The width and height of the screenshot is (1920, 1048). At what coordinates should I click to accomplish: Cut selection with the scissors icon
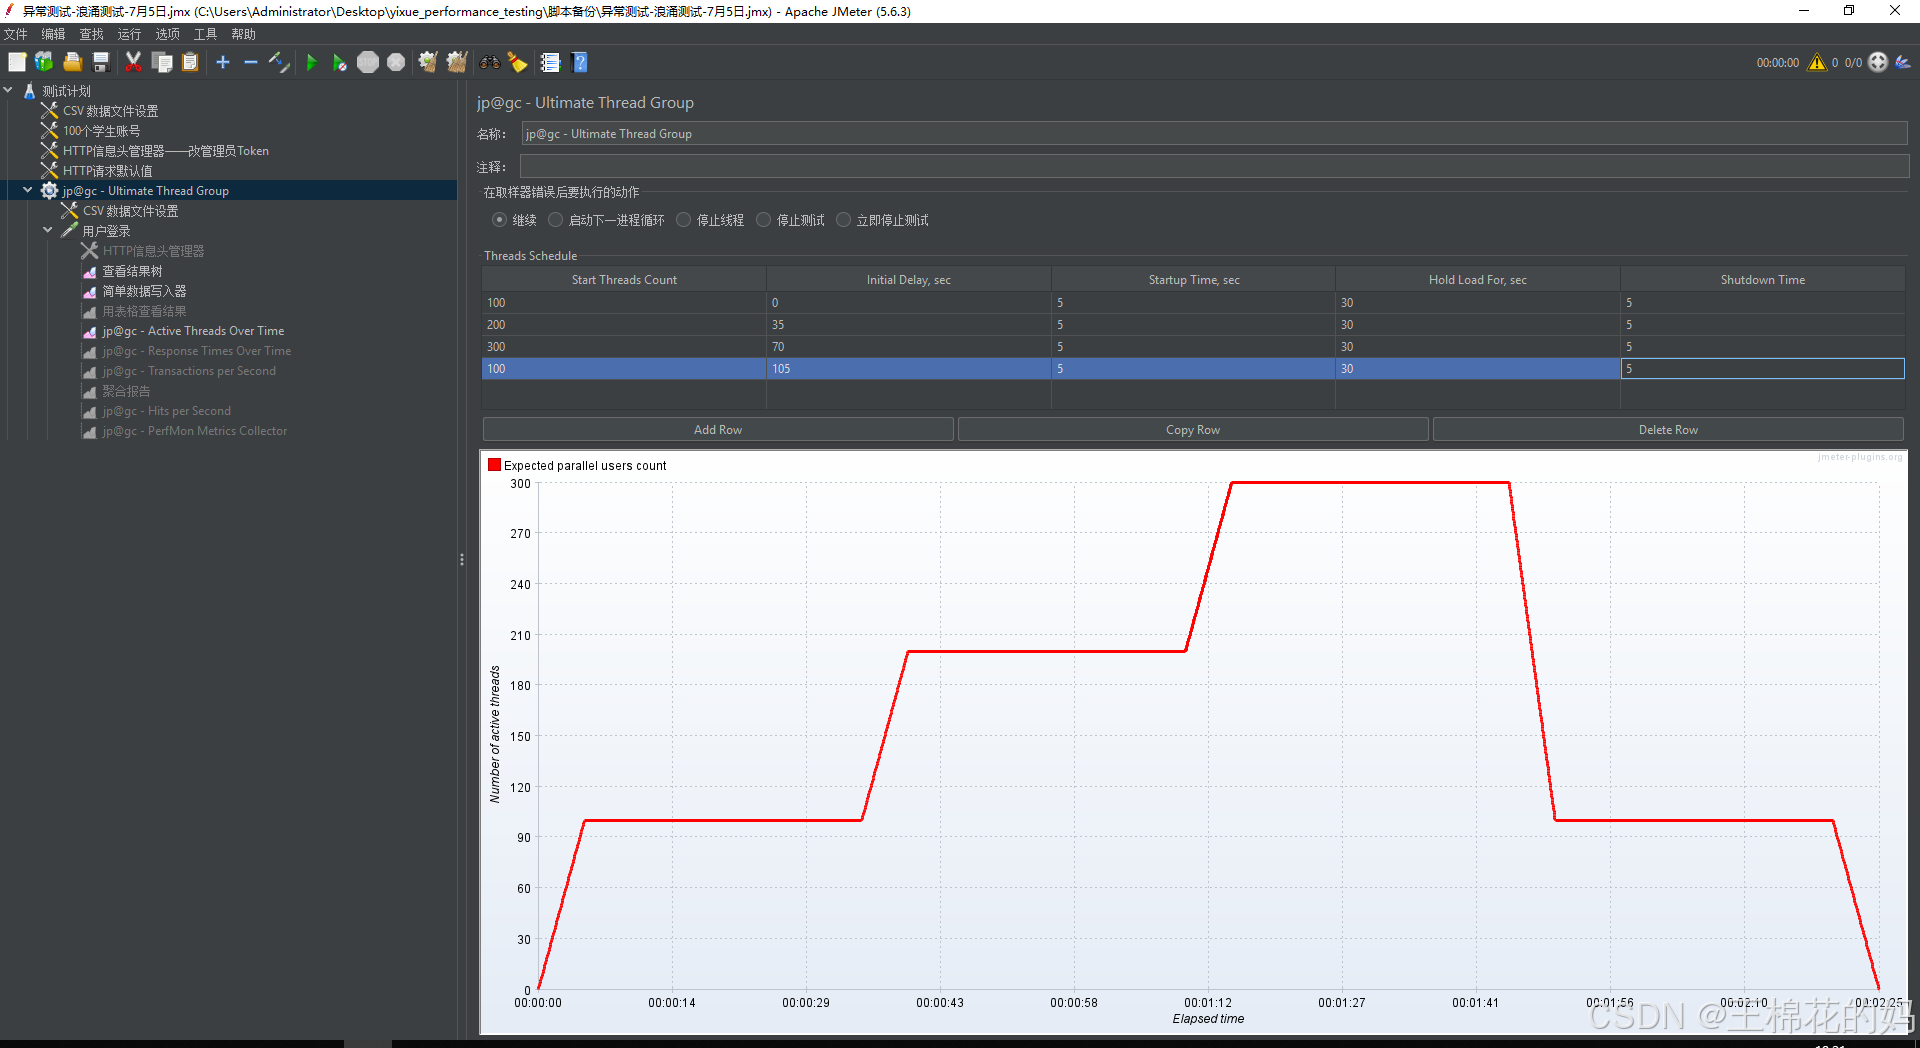[x=133, y=62]
